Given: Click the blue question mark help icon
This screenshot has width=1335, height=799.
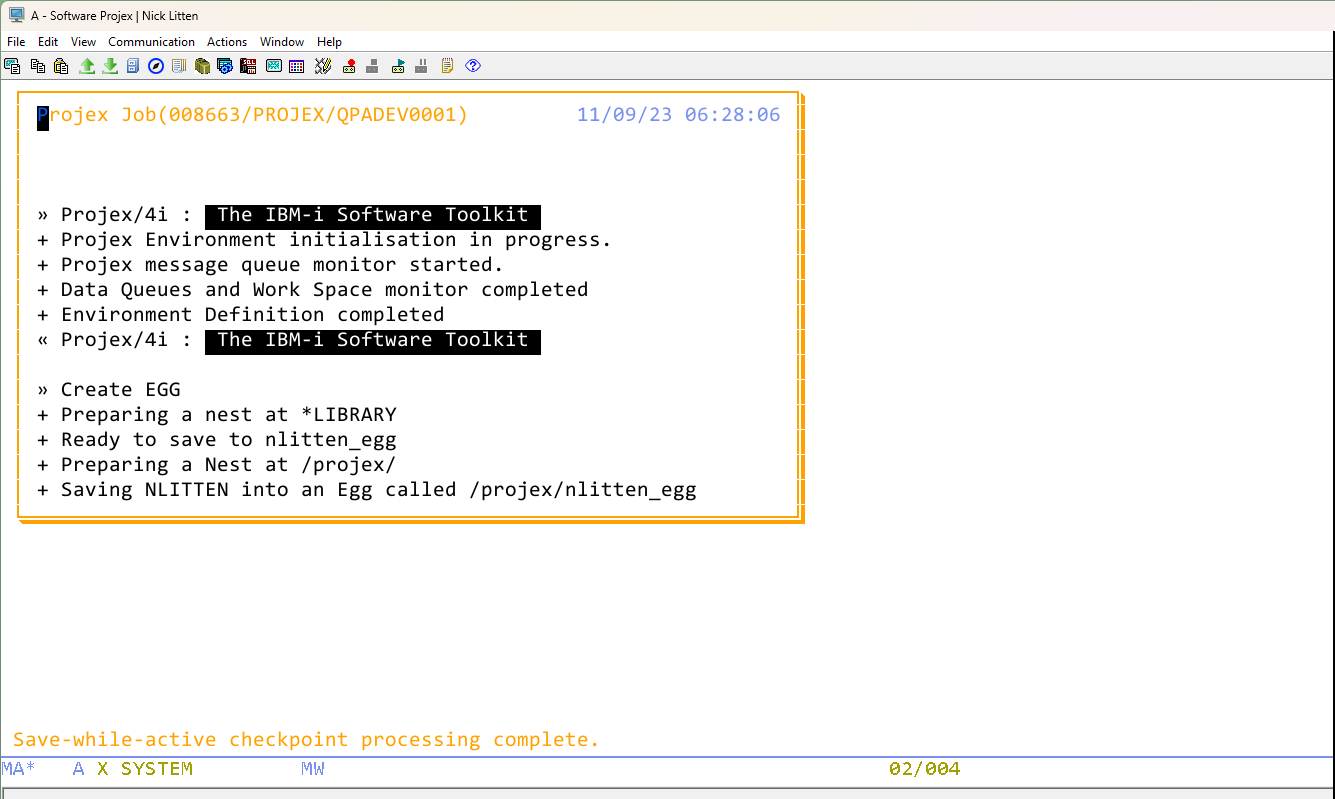Looking at the screenshot, I should 473,66.
